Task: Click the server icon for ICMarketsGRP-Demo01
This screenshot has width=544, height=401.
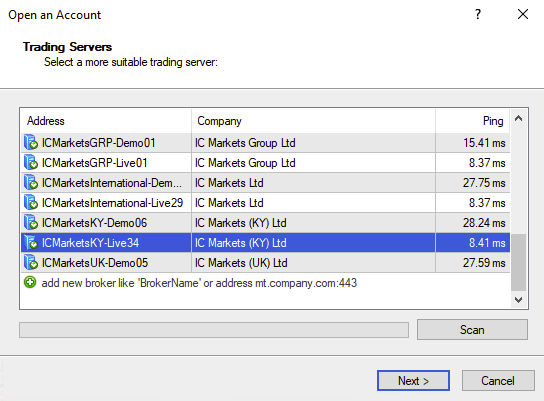Action: click(x=31, y=143)
